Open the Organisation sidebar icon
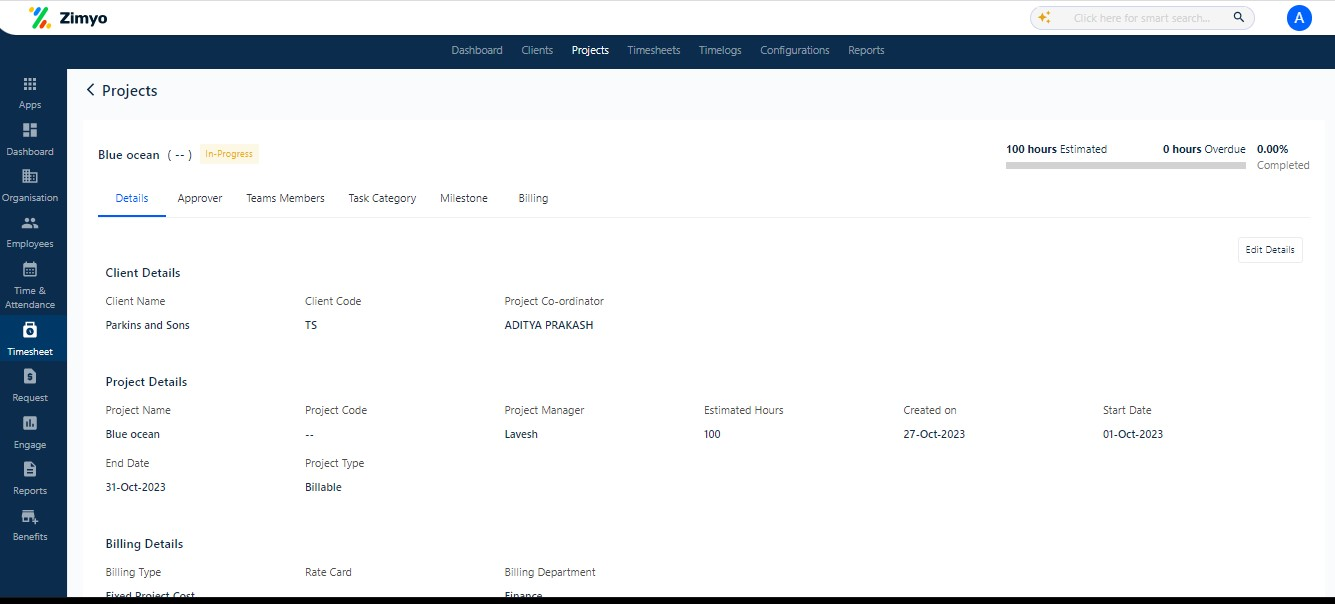Image resolution: width=1335 pixels, height=604 pixels. tap(30, 177)
